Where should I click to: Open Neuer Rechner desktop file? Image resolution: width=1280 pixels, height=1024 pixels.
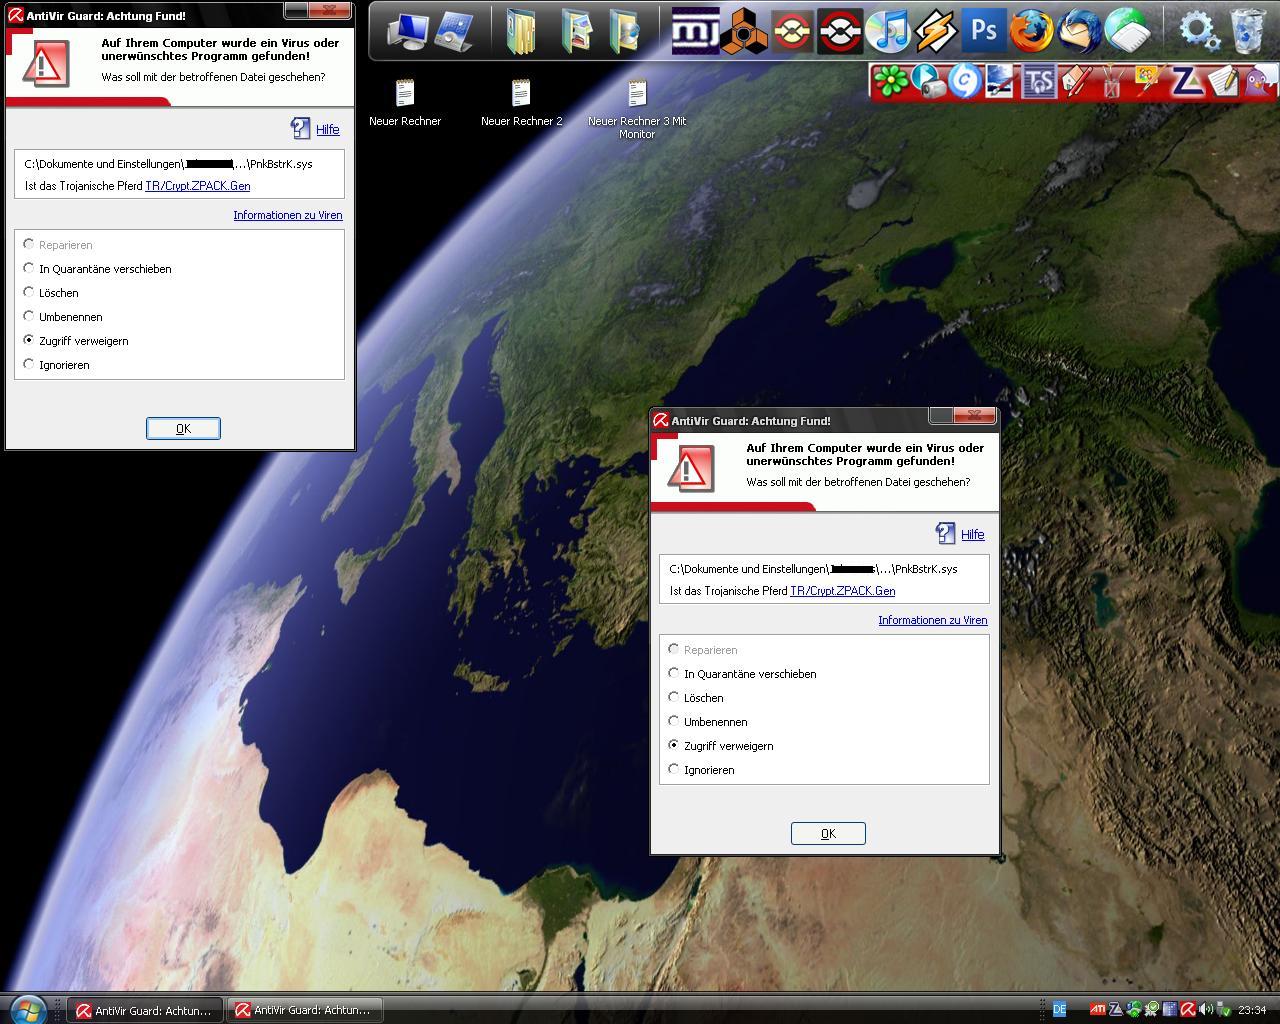tap(405, 104)
